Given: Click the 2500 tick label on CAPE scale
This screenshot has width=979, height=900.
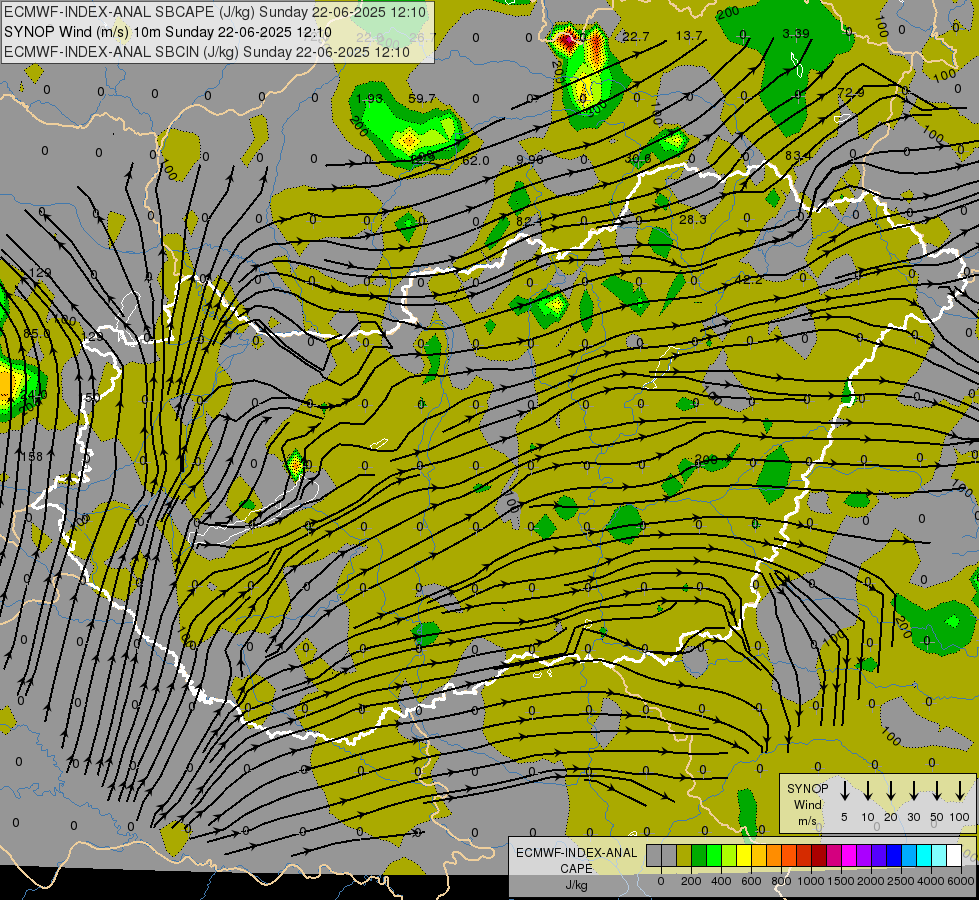Looking at the screenshot, I should [901, 881].
